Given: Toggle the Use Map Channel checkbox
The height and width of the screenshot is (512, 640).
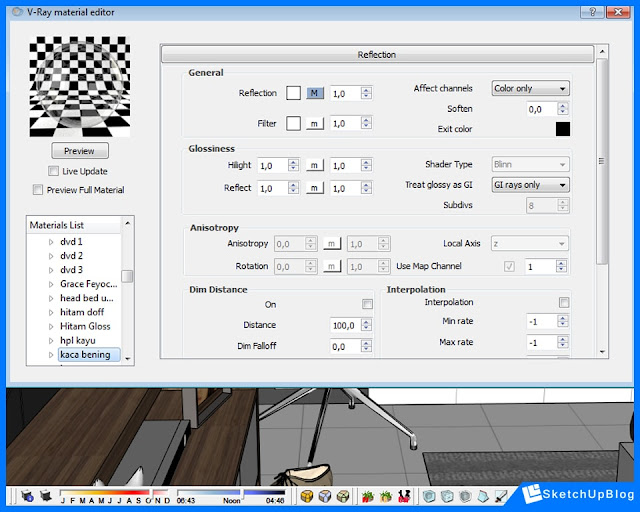Looking at the screenshot, I should pos(509,266).
